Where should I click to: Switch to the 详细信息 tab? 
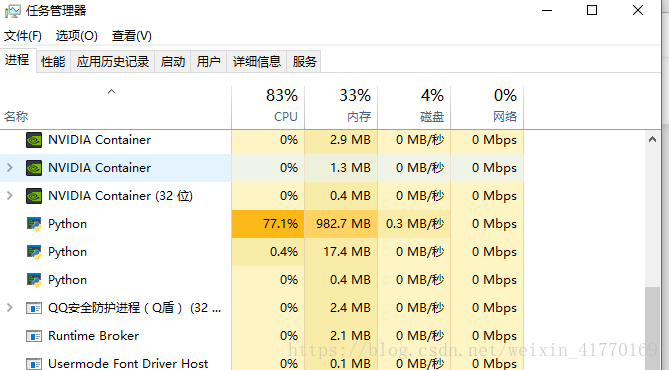click(257, 62)
